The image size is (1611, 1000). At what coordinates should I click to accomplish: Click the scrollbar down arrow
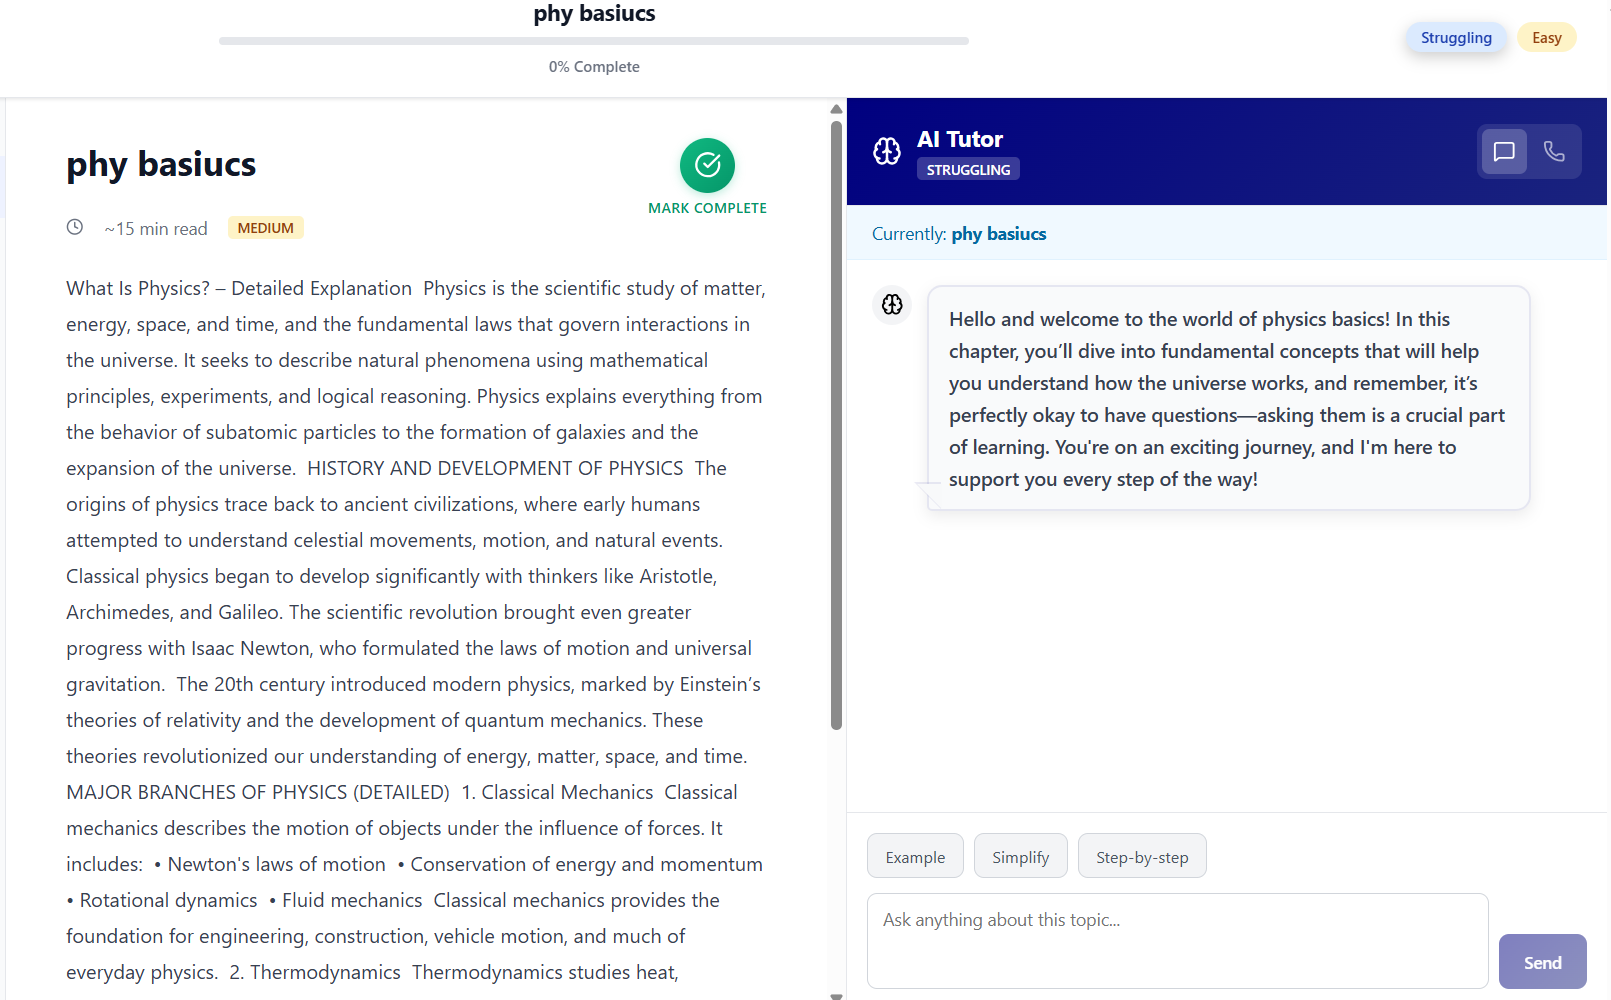[x=836, y=995]
